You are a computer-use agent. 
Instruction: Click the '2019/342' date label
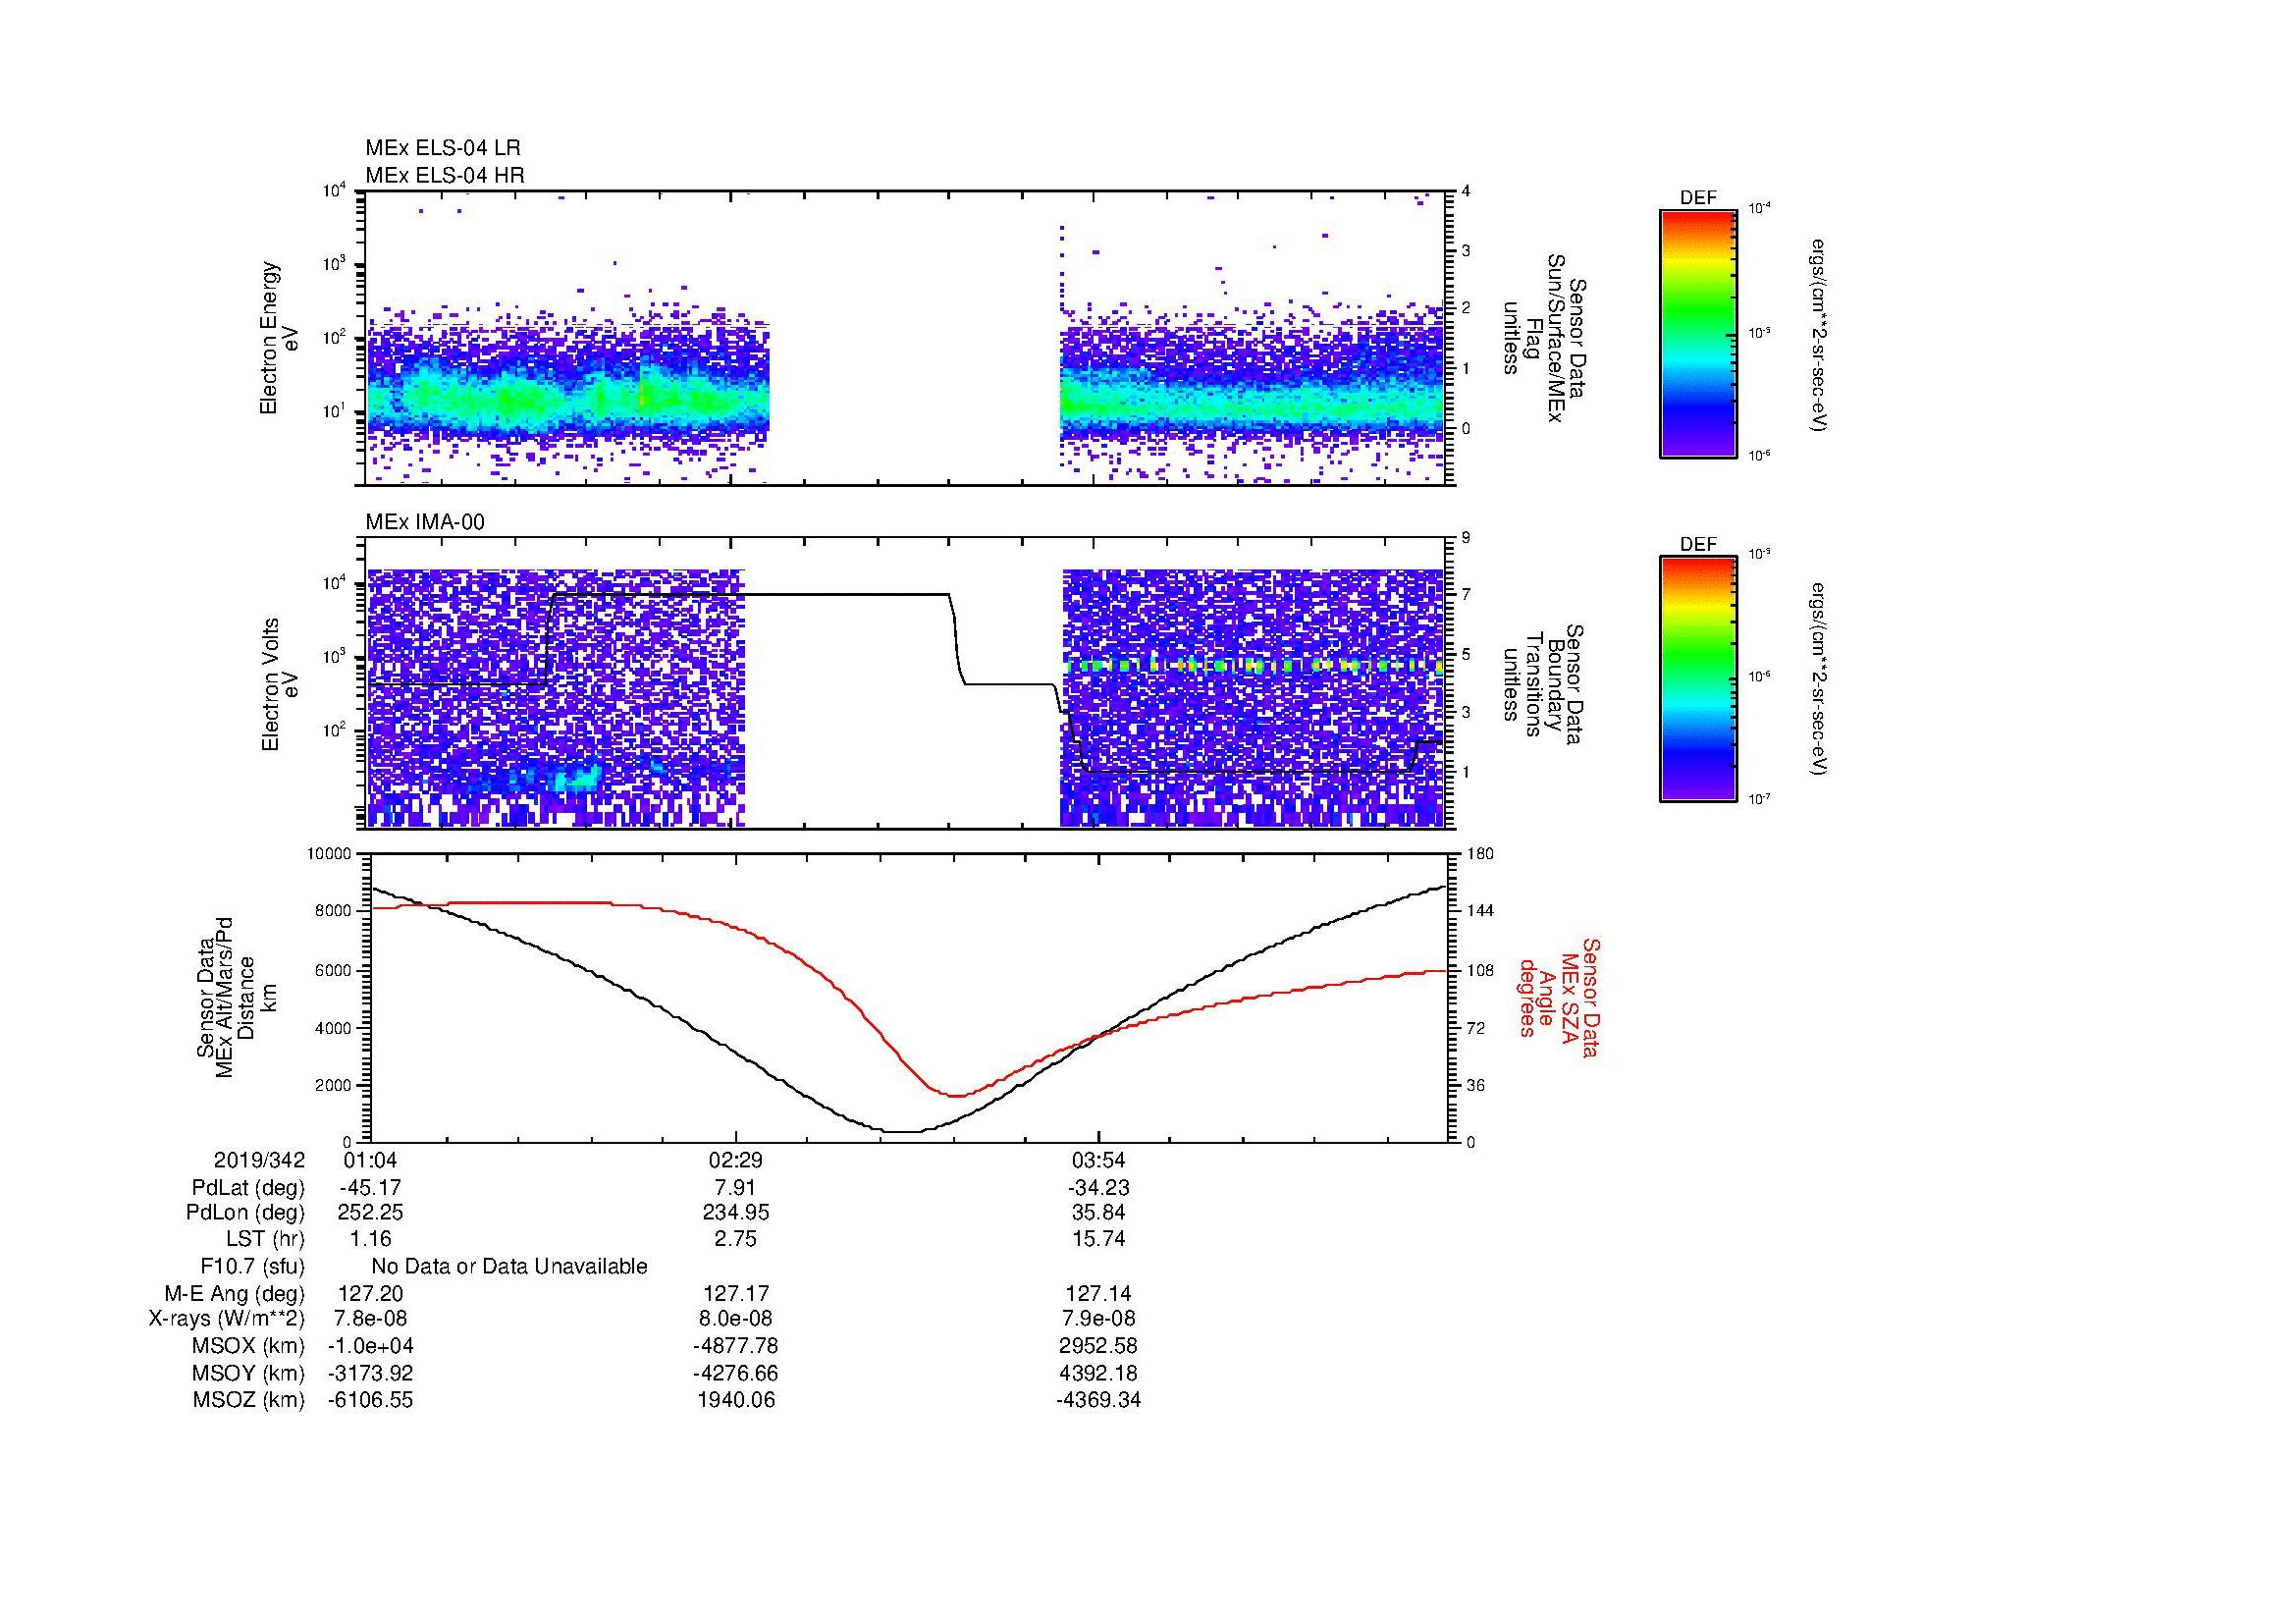coord(259,1160)
